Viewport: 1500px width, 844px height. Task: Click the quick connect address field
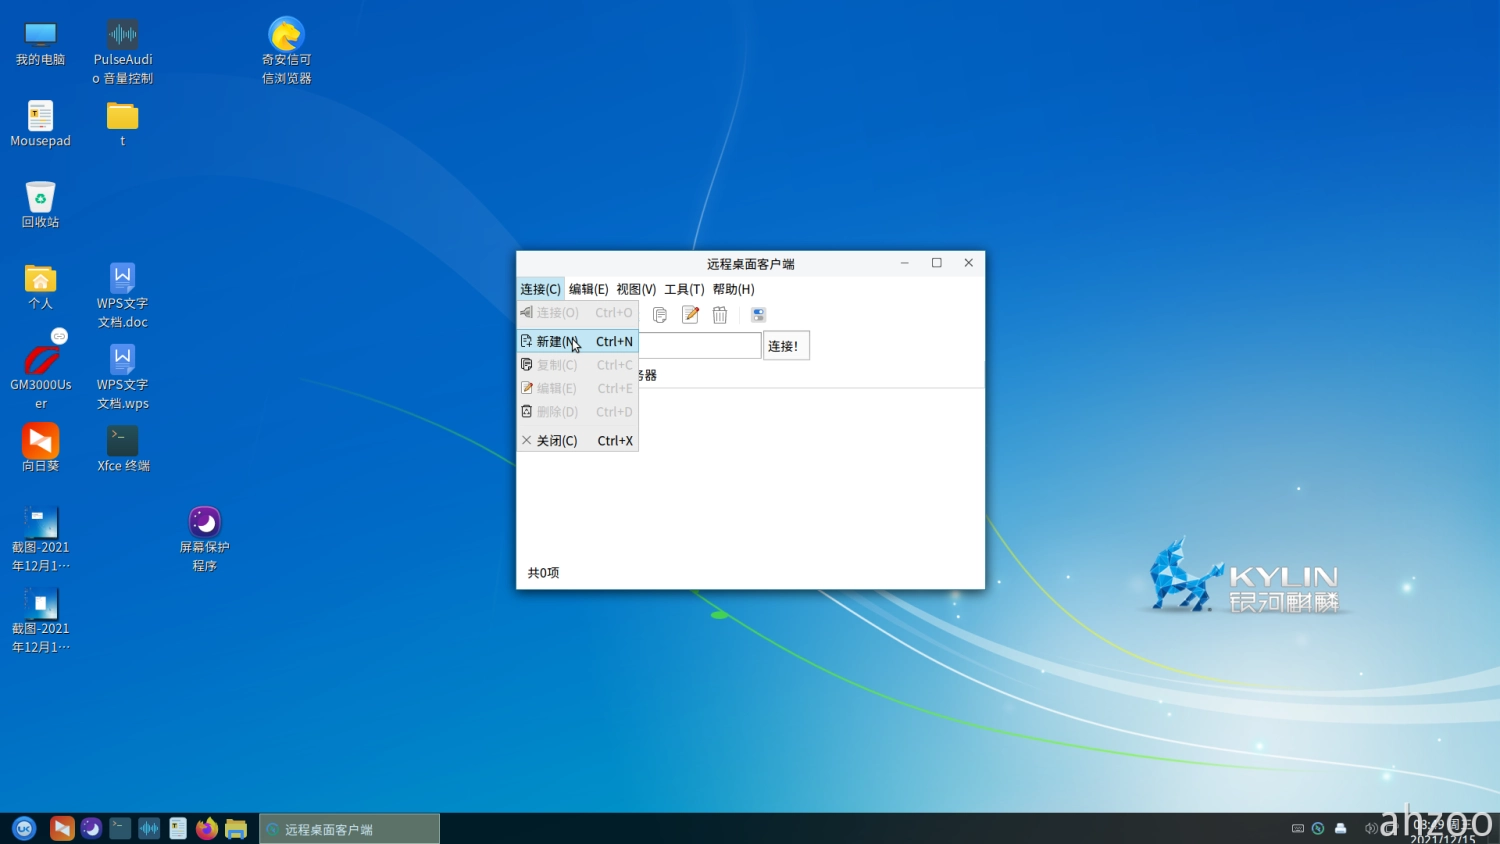(699, 346)
